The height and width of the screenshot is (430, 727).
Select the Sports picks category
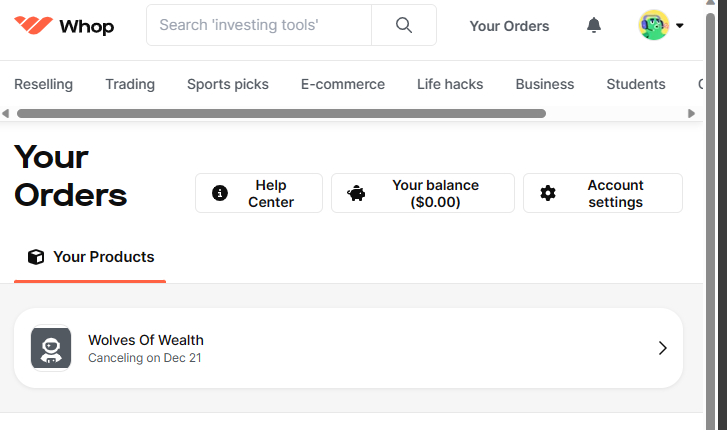coord(228,84)
